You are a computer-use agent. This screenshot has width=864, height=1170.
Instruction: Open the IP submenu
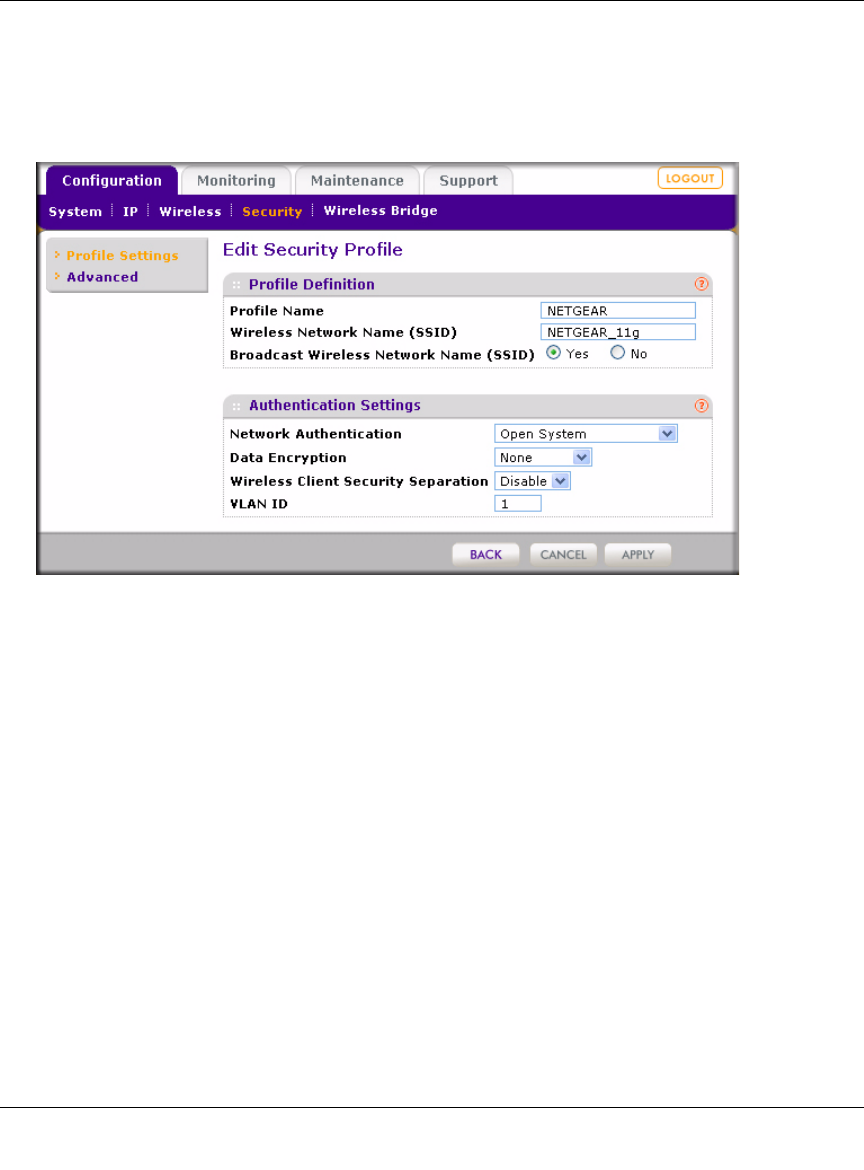pyautogui.click(x=131, y=212)
